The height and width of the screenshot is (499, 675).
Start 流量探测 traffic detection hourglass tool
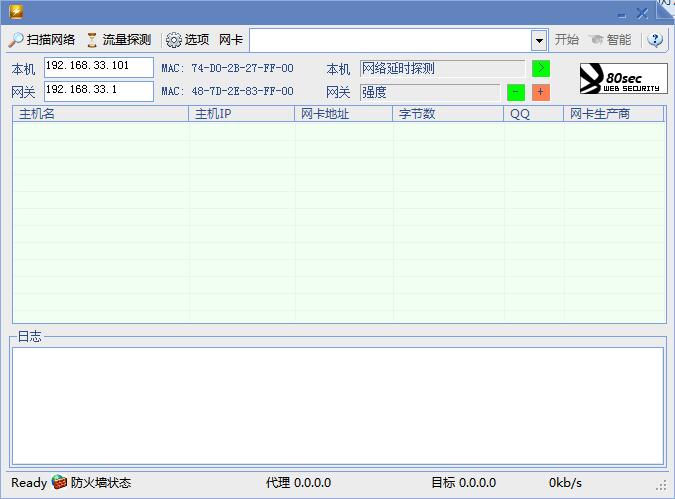tap(118, 40)
